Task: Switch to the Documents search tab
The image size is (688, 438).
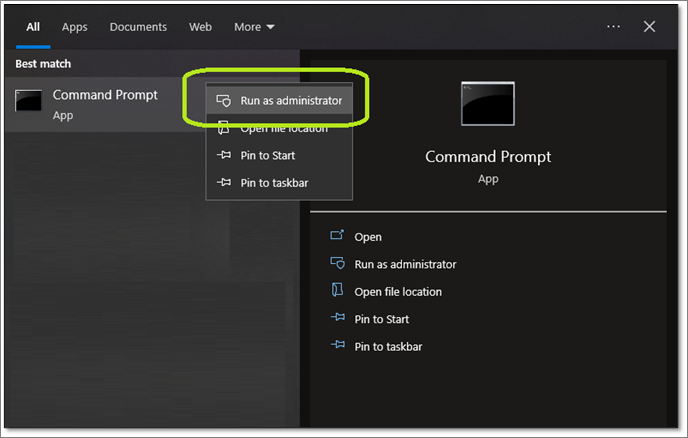Action: (x=138, y=27)
